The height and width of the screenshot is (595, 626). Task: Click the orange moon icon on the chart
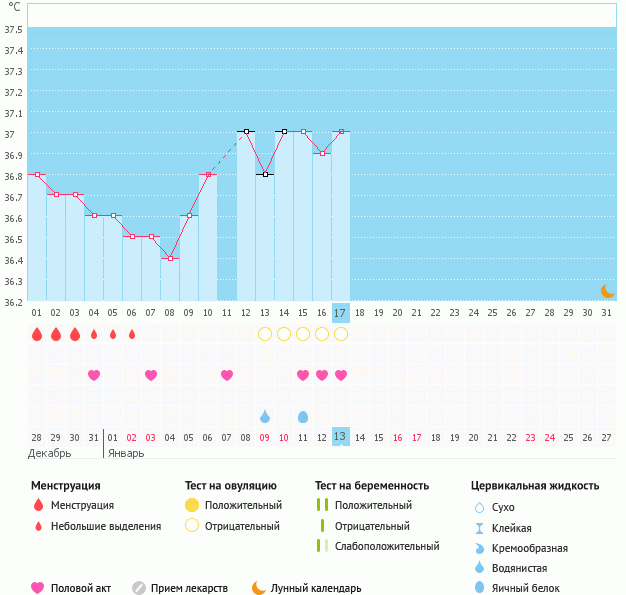click(x=607, y=291)
